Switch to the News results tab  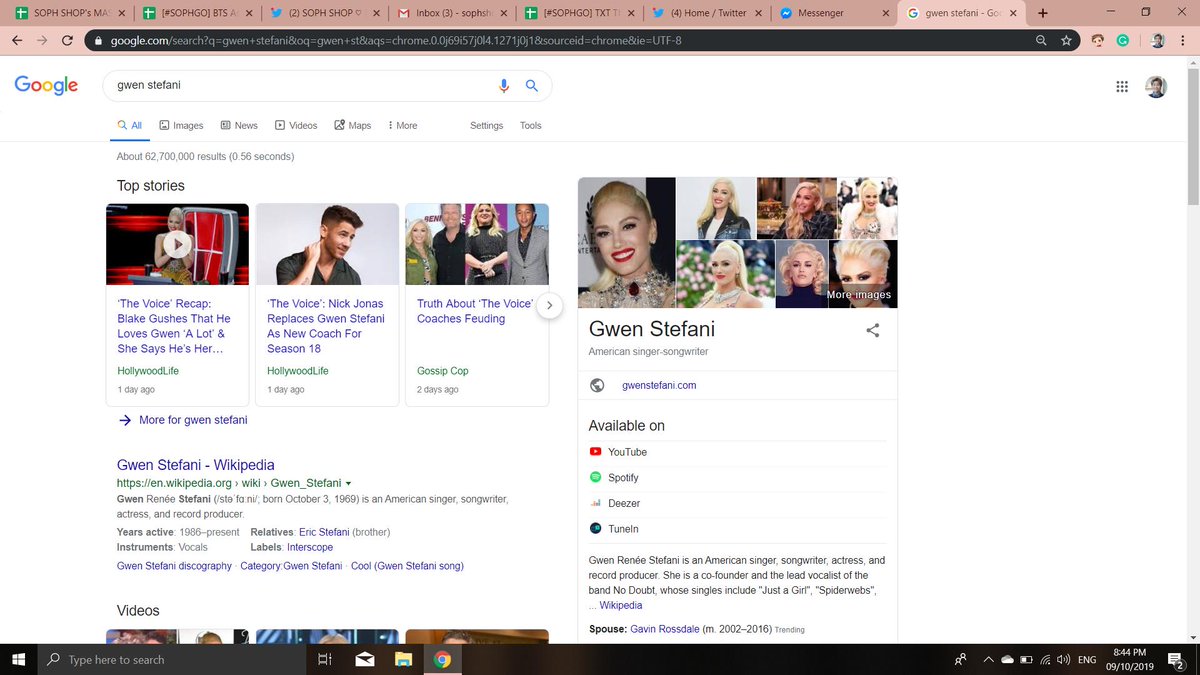coord(239,126)
